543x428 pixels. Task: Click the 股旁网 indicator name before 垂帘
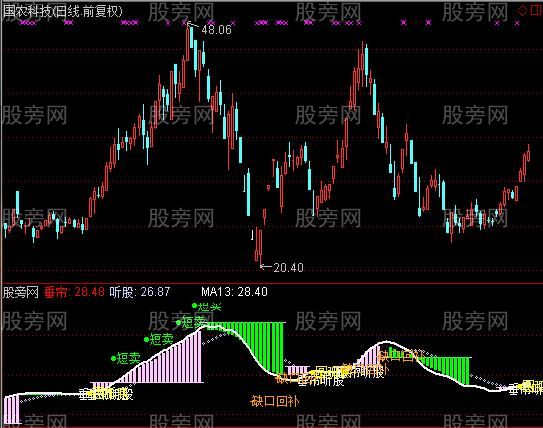pos(20,292)
